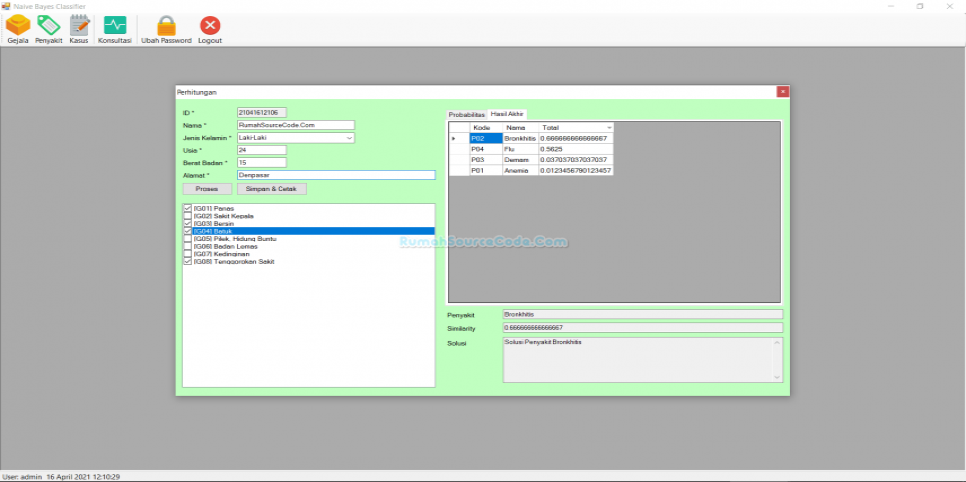Click the Total column sort arrow
The width and height of the screenshot is (966, 482).
click(x=608, y=128)
